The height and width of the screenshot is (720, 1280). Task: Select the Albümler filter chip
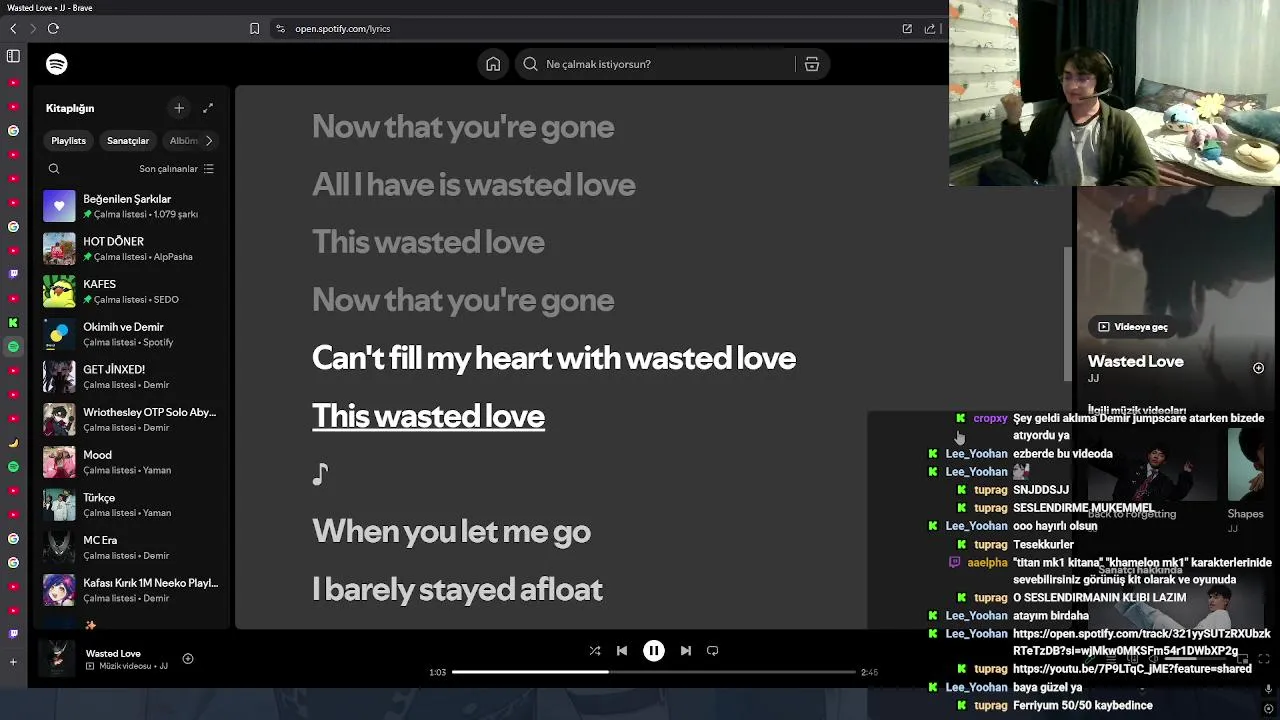point(183,141)
